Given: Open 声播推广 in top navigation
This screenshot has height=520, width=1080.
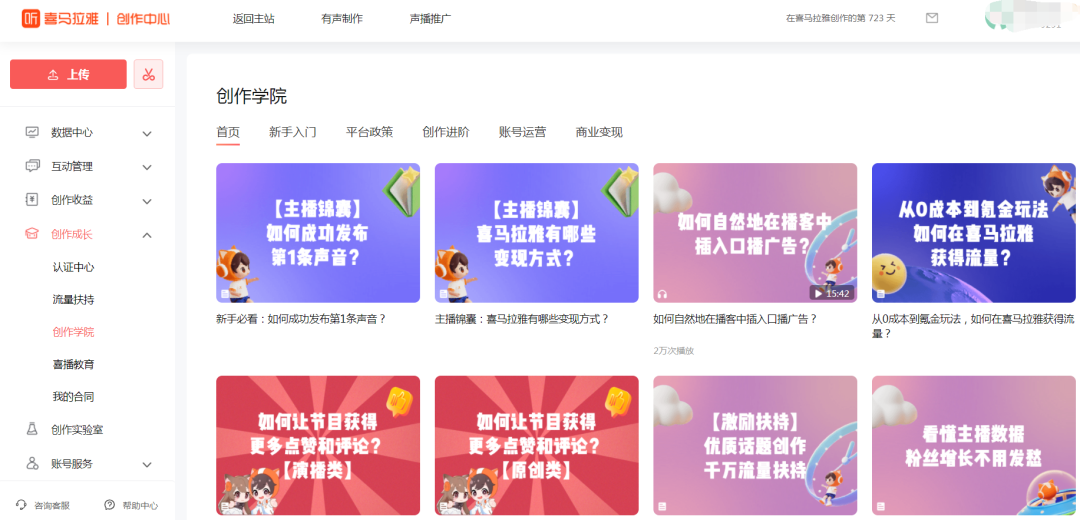Looking at the screenshot, I should (430, 19).
